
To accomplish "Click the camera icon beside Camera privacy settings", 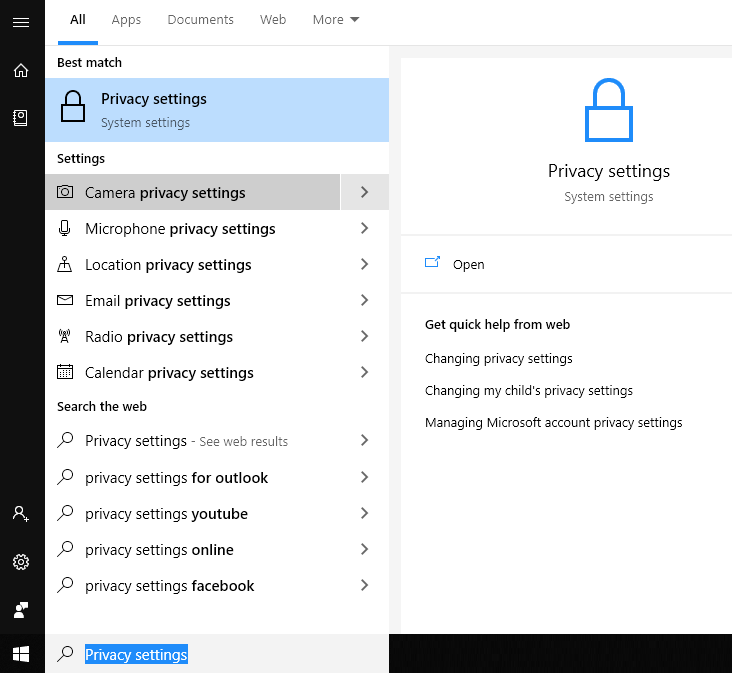I will pos(65,192).
